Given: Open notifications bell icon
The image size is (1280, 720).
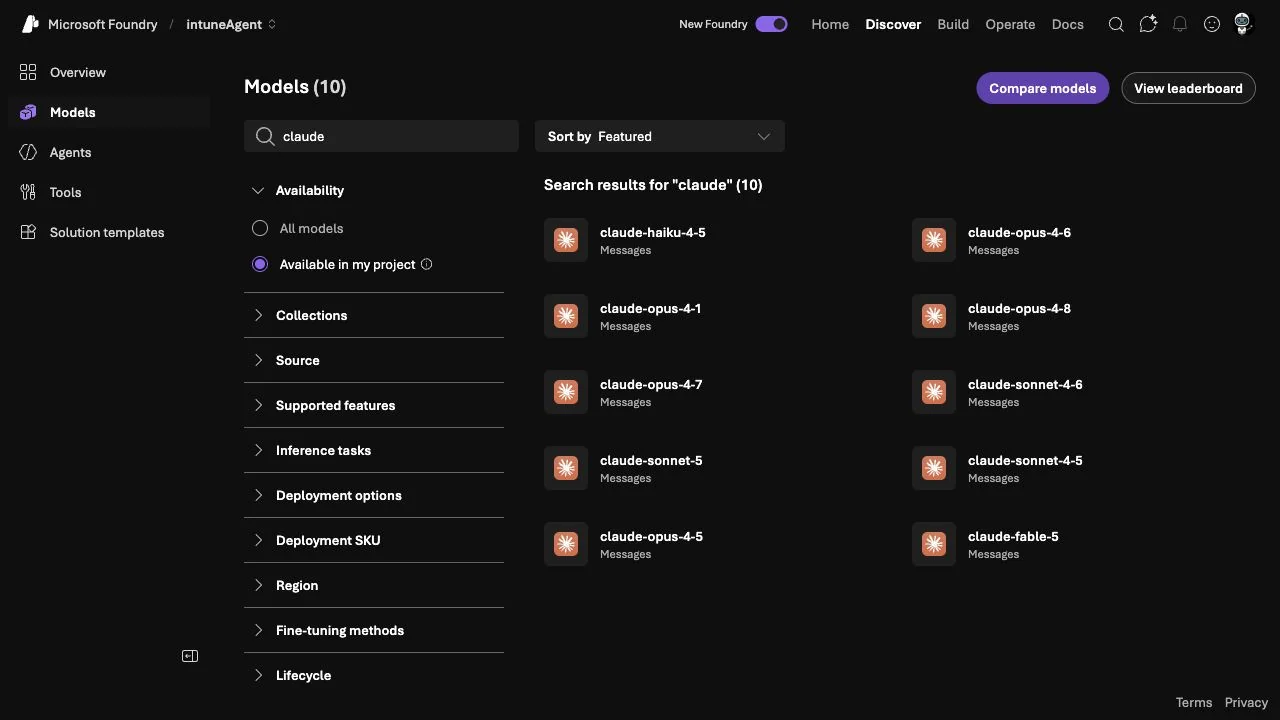Looking at the screenshot, I should 1180,24.
